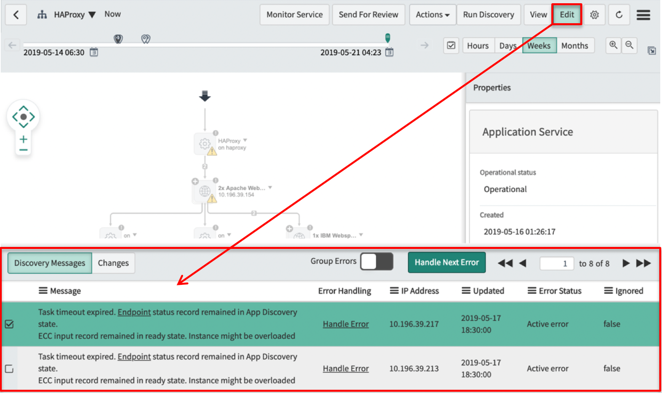Click the Run Discovery button
Viewport: 662px width, 393px height.
(x=488, y=15)
